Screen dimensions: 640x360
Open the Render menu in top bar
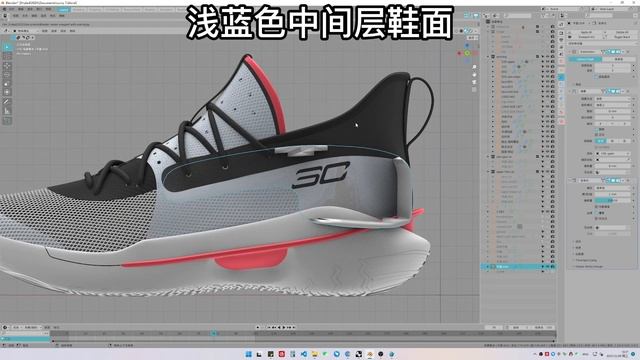click(x=30, y=9)
